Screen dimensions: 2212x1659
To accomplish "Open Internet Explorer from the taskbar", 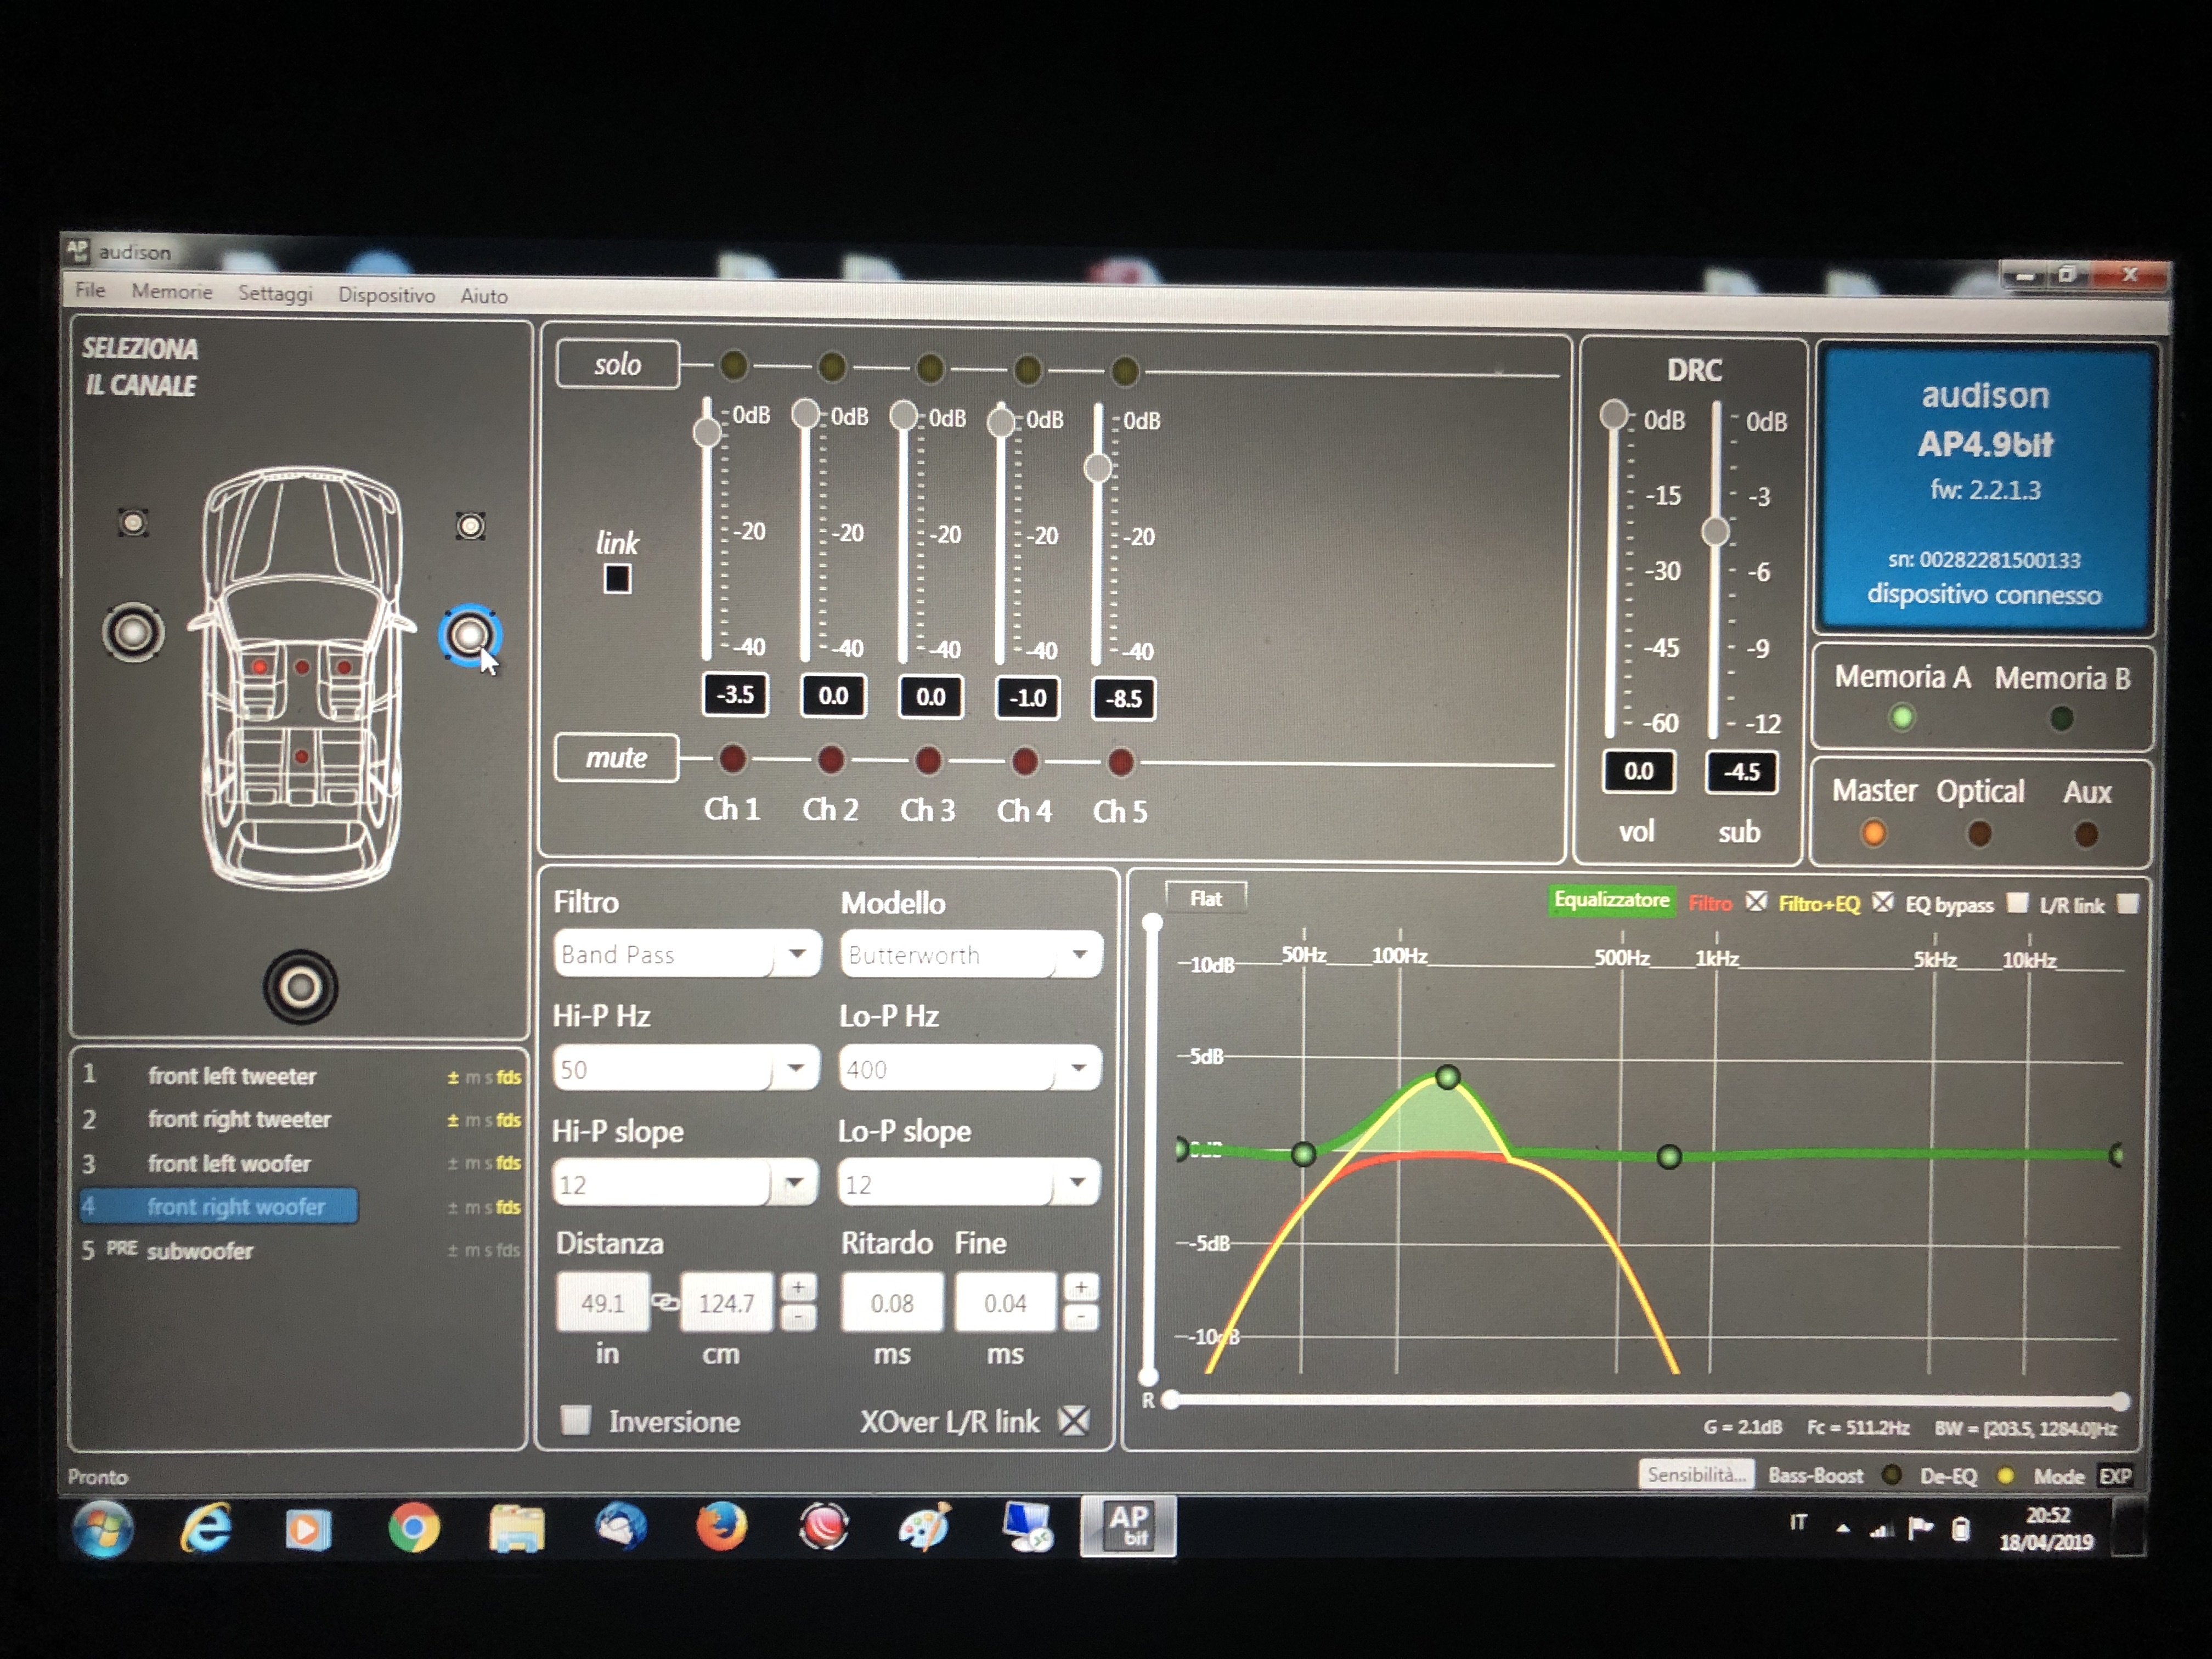I will coord(207,1527).
